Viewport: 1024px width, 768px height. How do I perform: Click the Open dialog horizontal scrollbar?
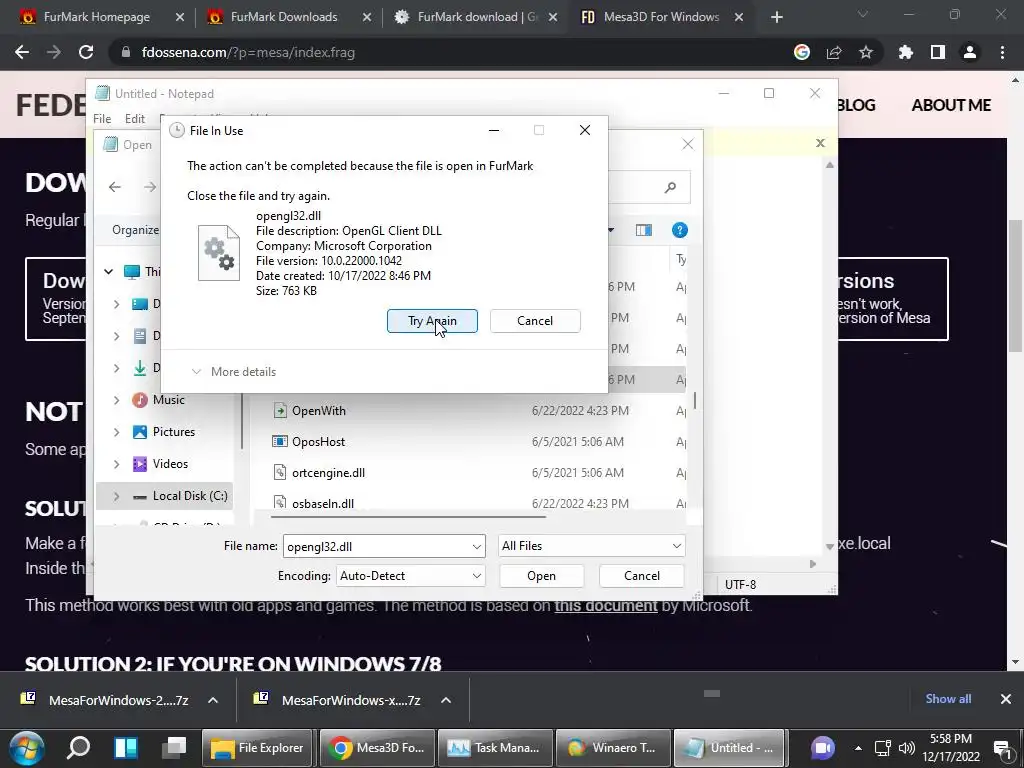coord(408,517)
